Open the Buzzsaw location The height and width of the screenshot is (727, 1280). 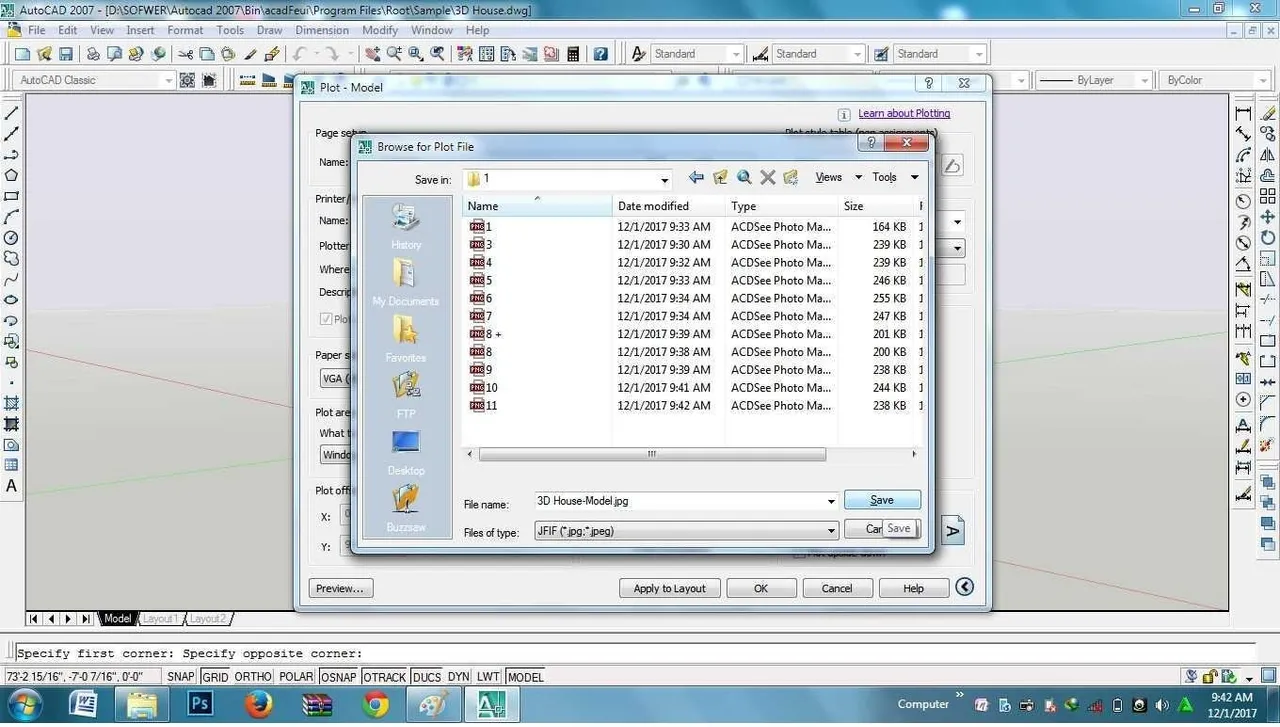[x=406, y=508]
